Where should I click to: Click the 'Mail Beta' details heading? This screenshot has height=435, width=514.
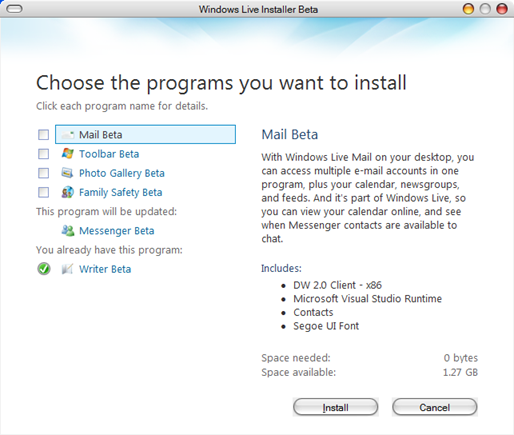click(290, 134)
